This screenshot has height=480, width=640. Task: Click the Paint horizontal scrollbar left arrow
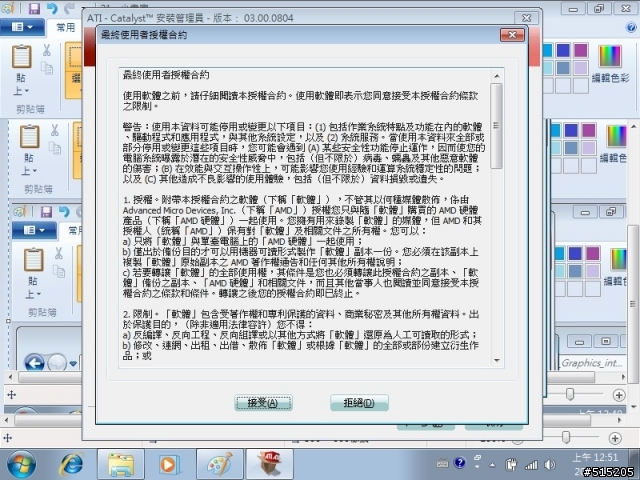(x=7, y=420)
